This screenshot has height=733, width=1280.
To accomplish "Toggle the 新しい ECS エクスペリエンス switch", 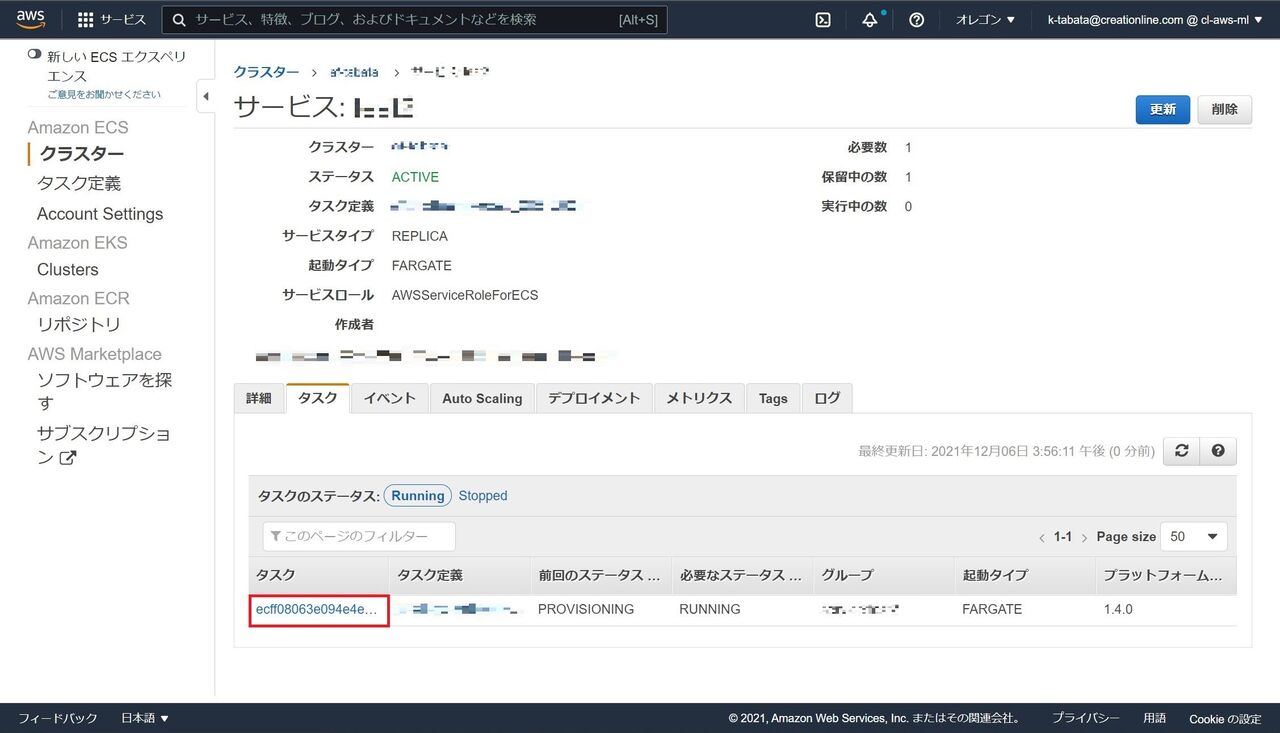I will 34,55.
